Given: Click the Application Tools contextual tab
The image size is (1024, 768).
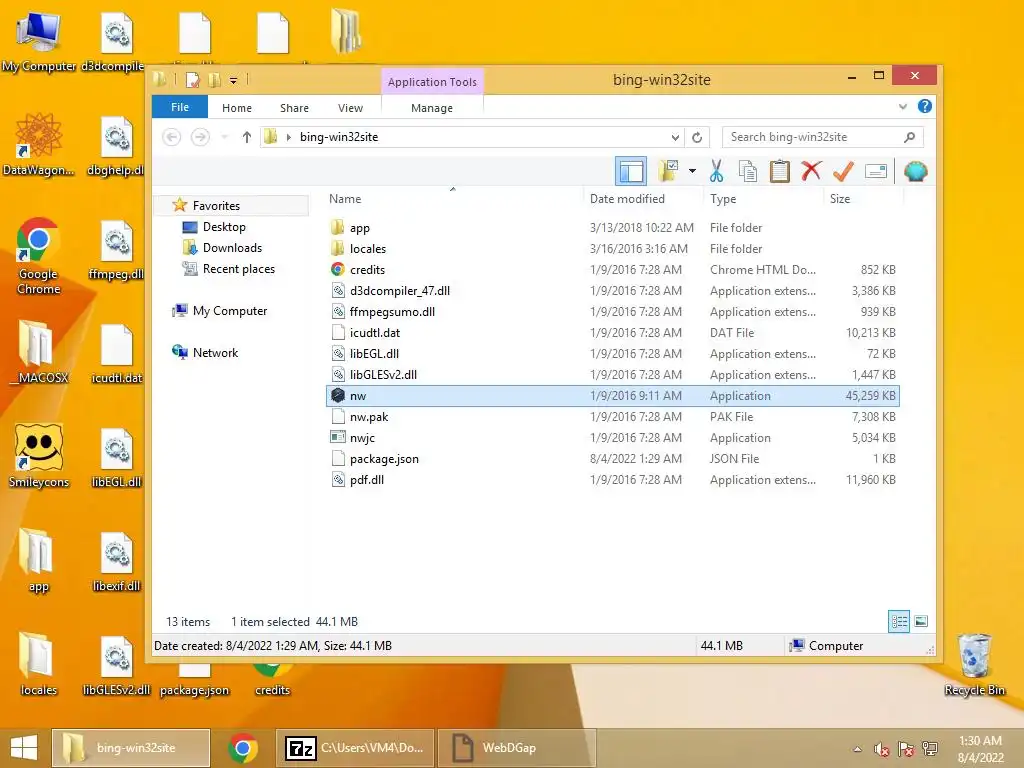Looking at the screenshot, I should (432, 82).
